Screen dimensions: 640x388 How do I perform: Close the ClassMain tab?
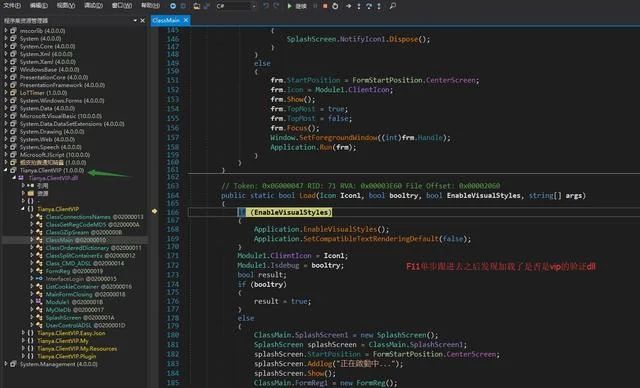click(186, 20)
